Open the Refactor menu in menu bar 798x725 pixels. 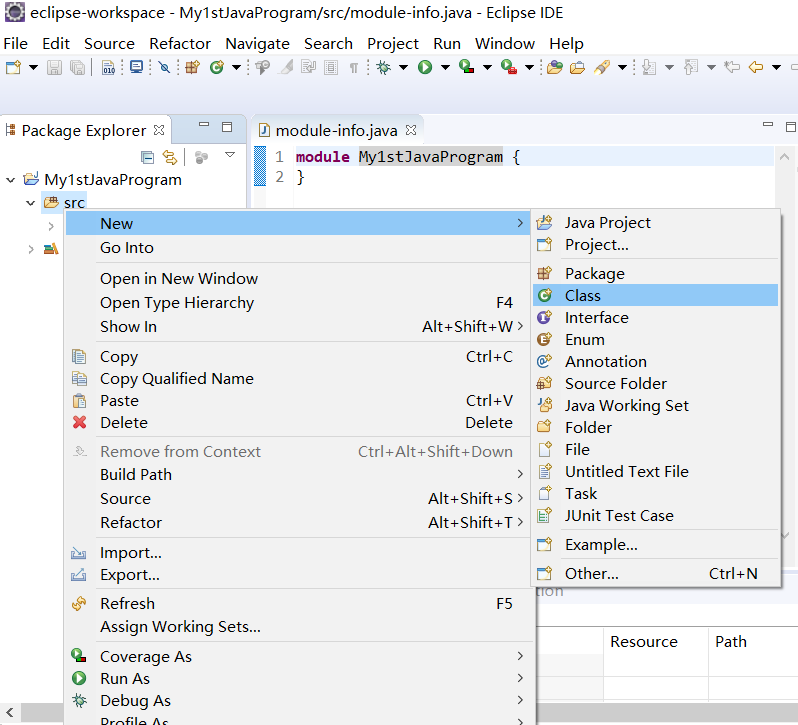180,44
